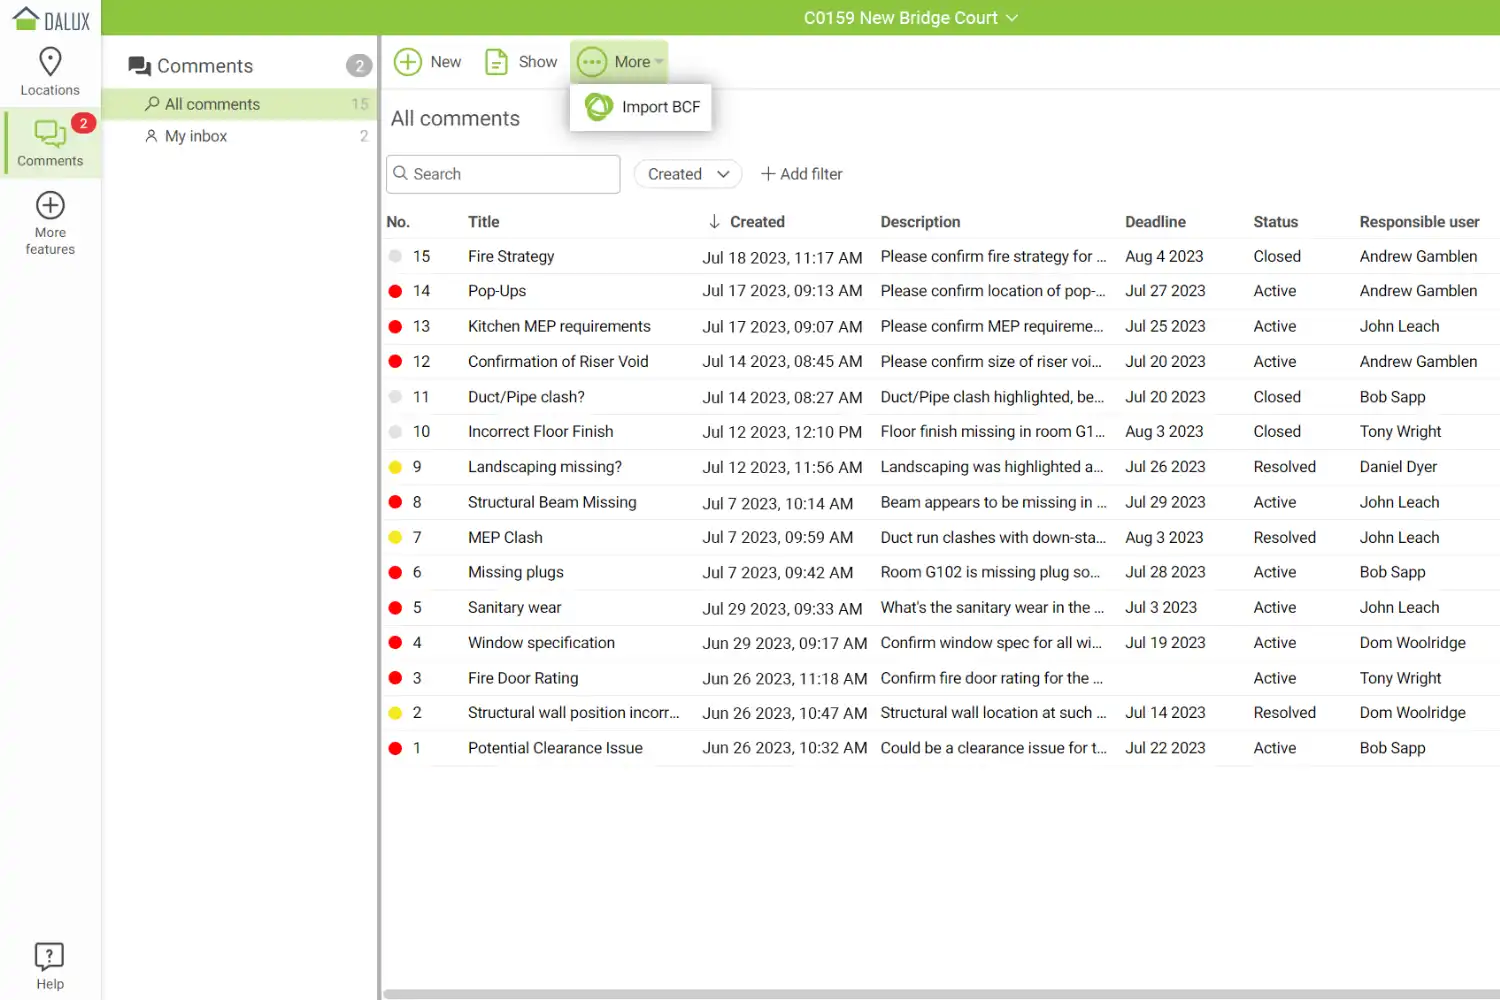
Task: Open the Sanitary wear comment
Action: [514, 608]
